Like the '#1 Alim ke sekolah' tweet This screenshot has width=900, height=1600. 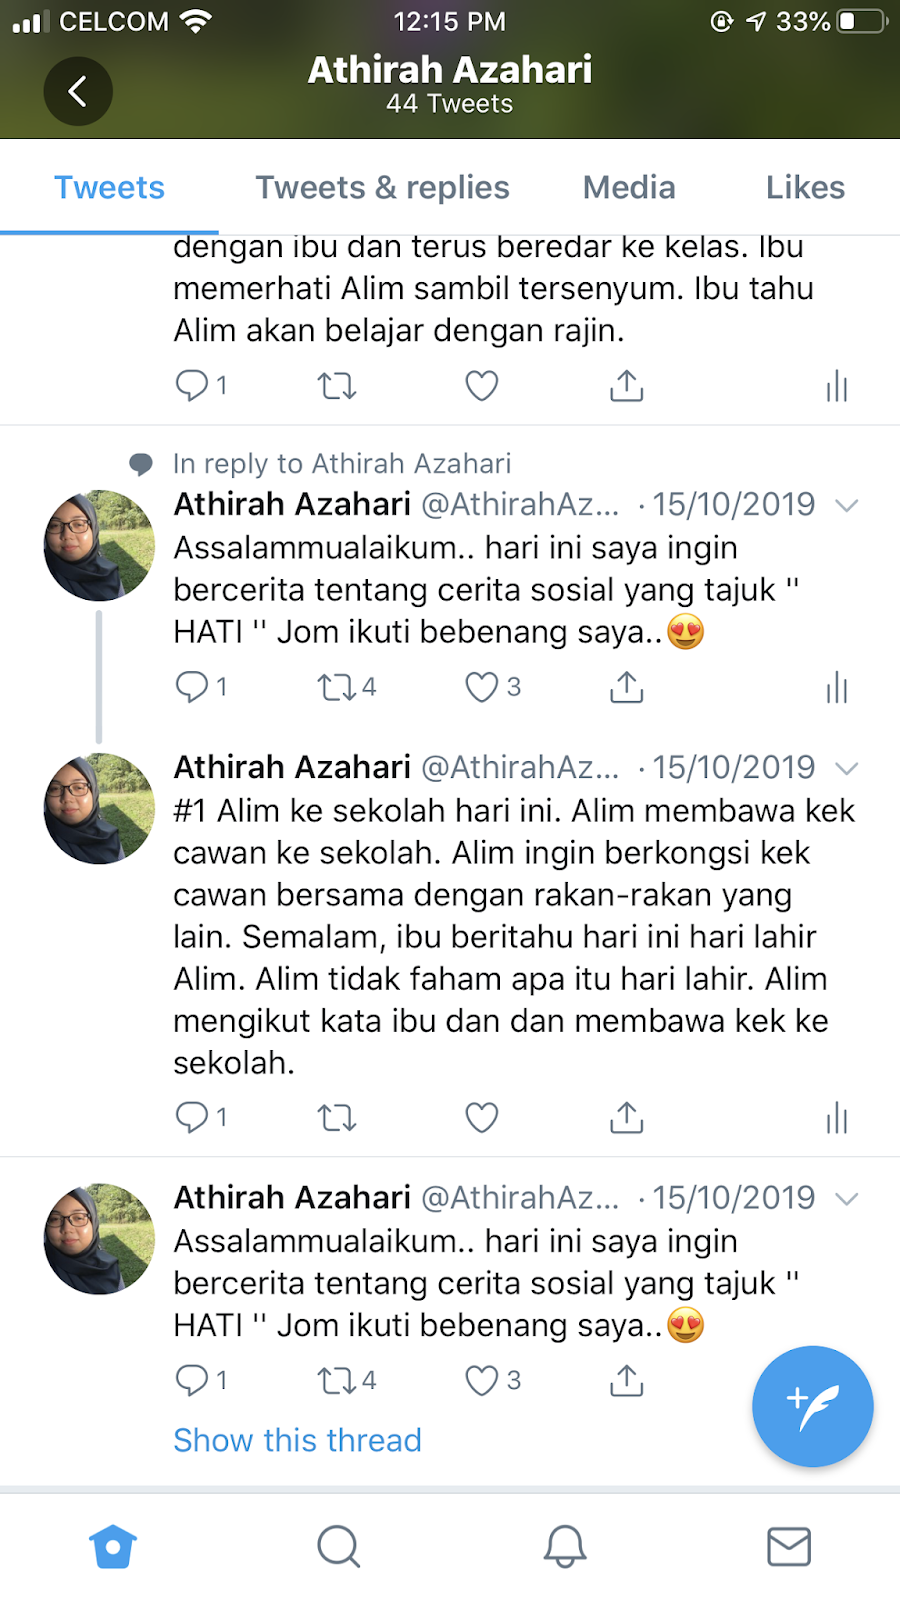tap(482, 1117)
